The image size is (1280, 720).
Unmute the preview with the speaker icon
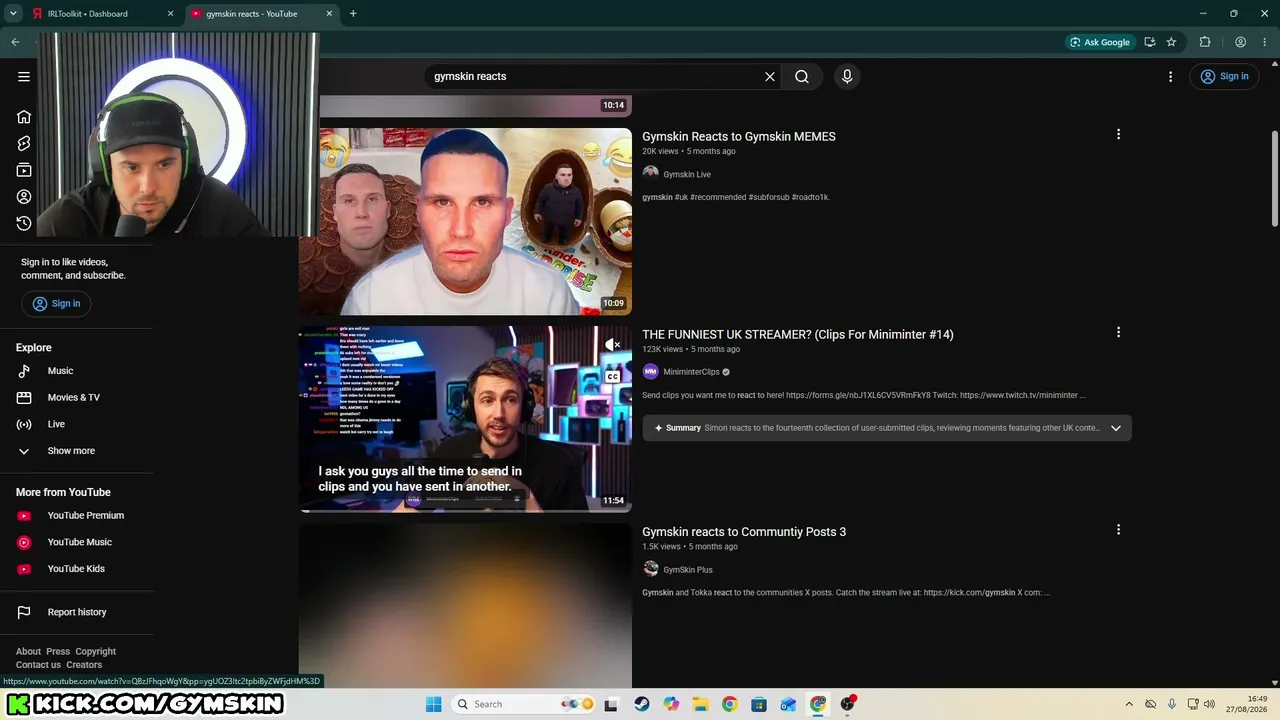pyautogui.click(x=612, y=345)
